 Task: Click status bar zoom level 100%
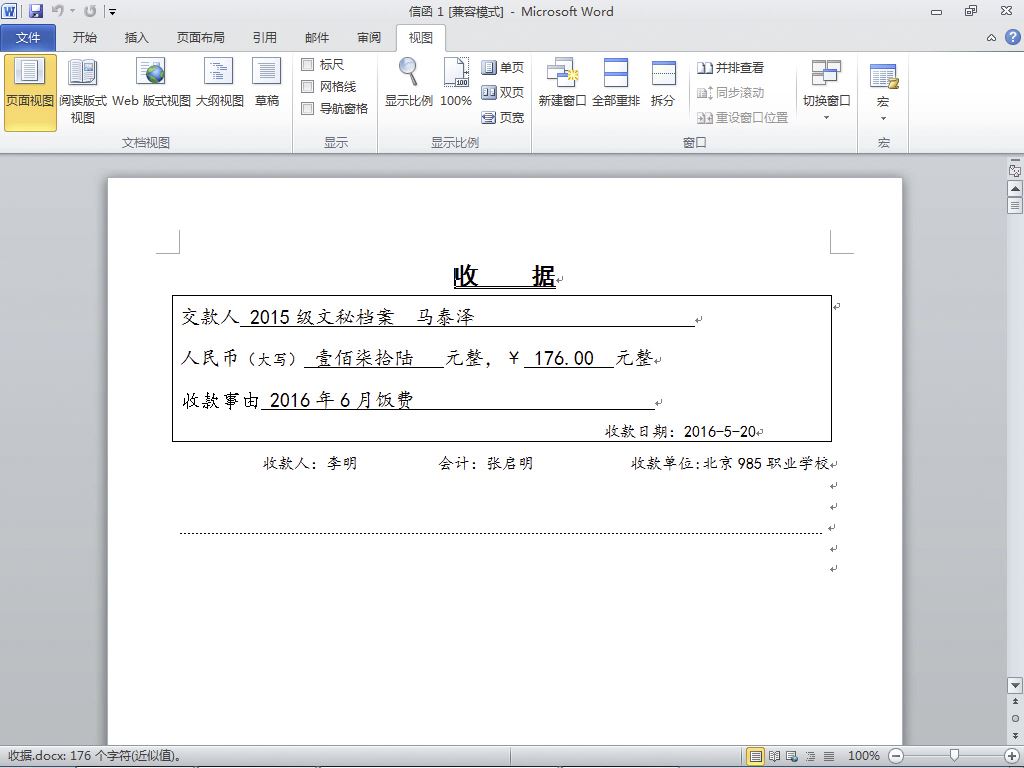click(x=863, y=756)
